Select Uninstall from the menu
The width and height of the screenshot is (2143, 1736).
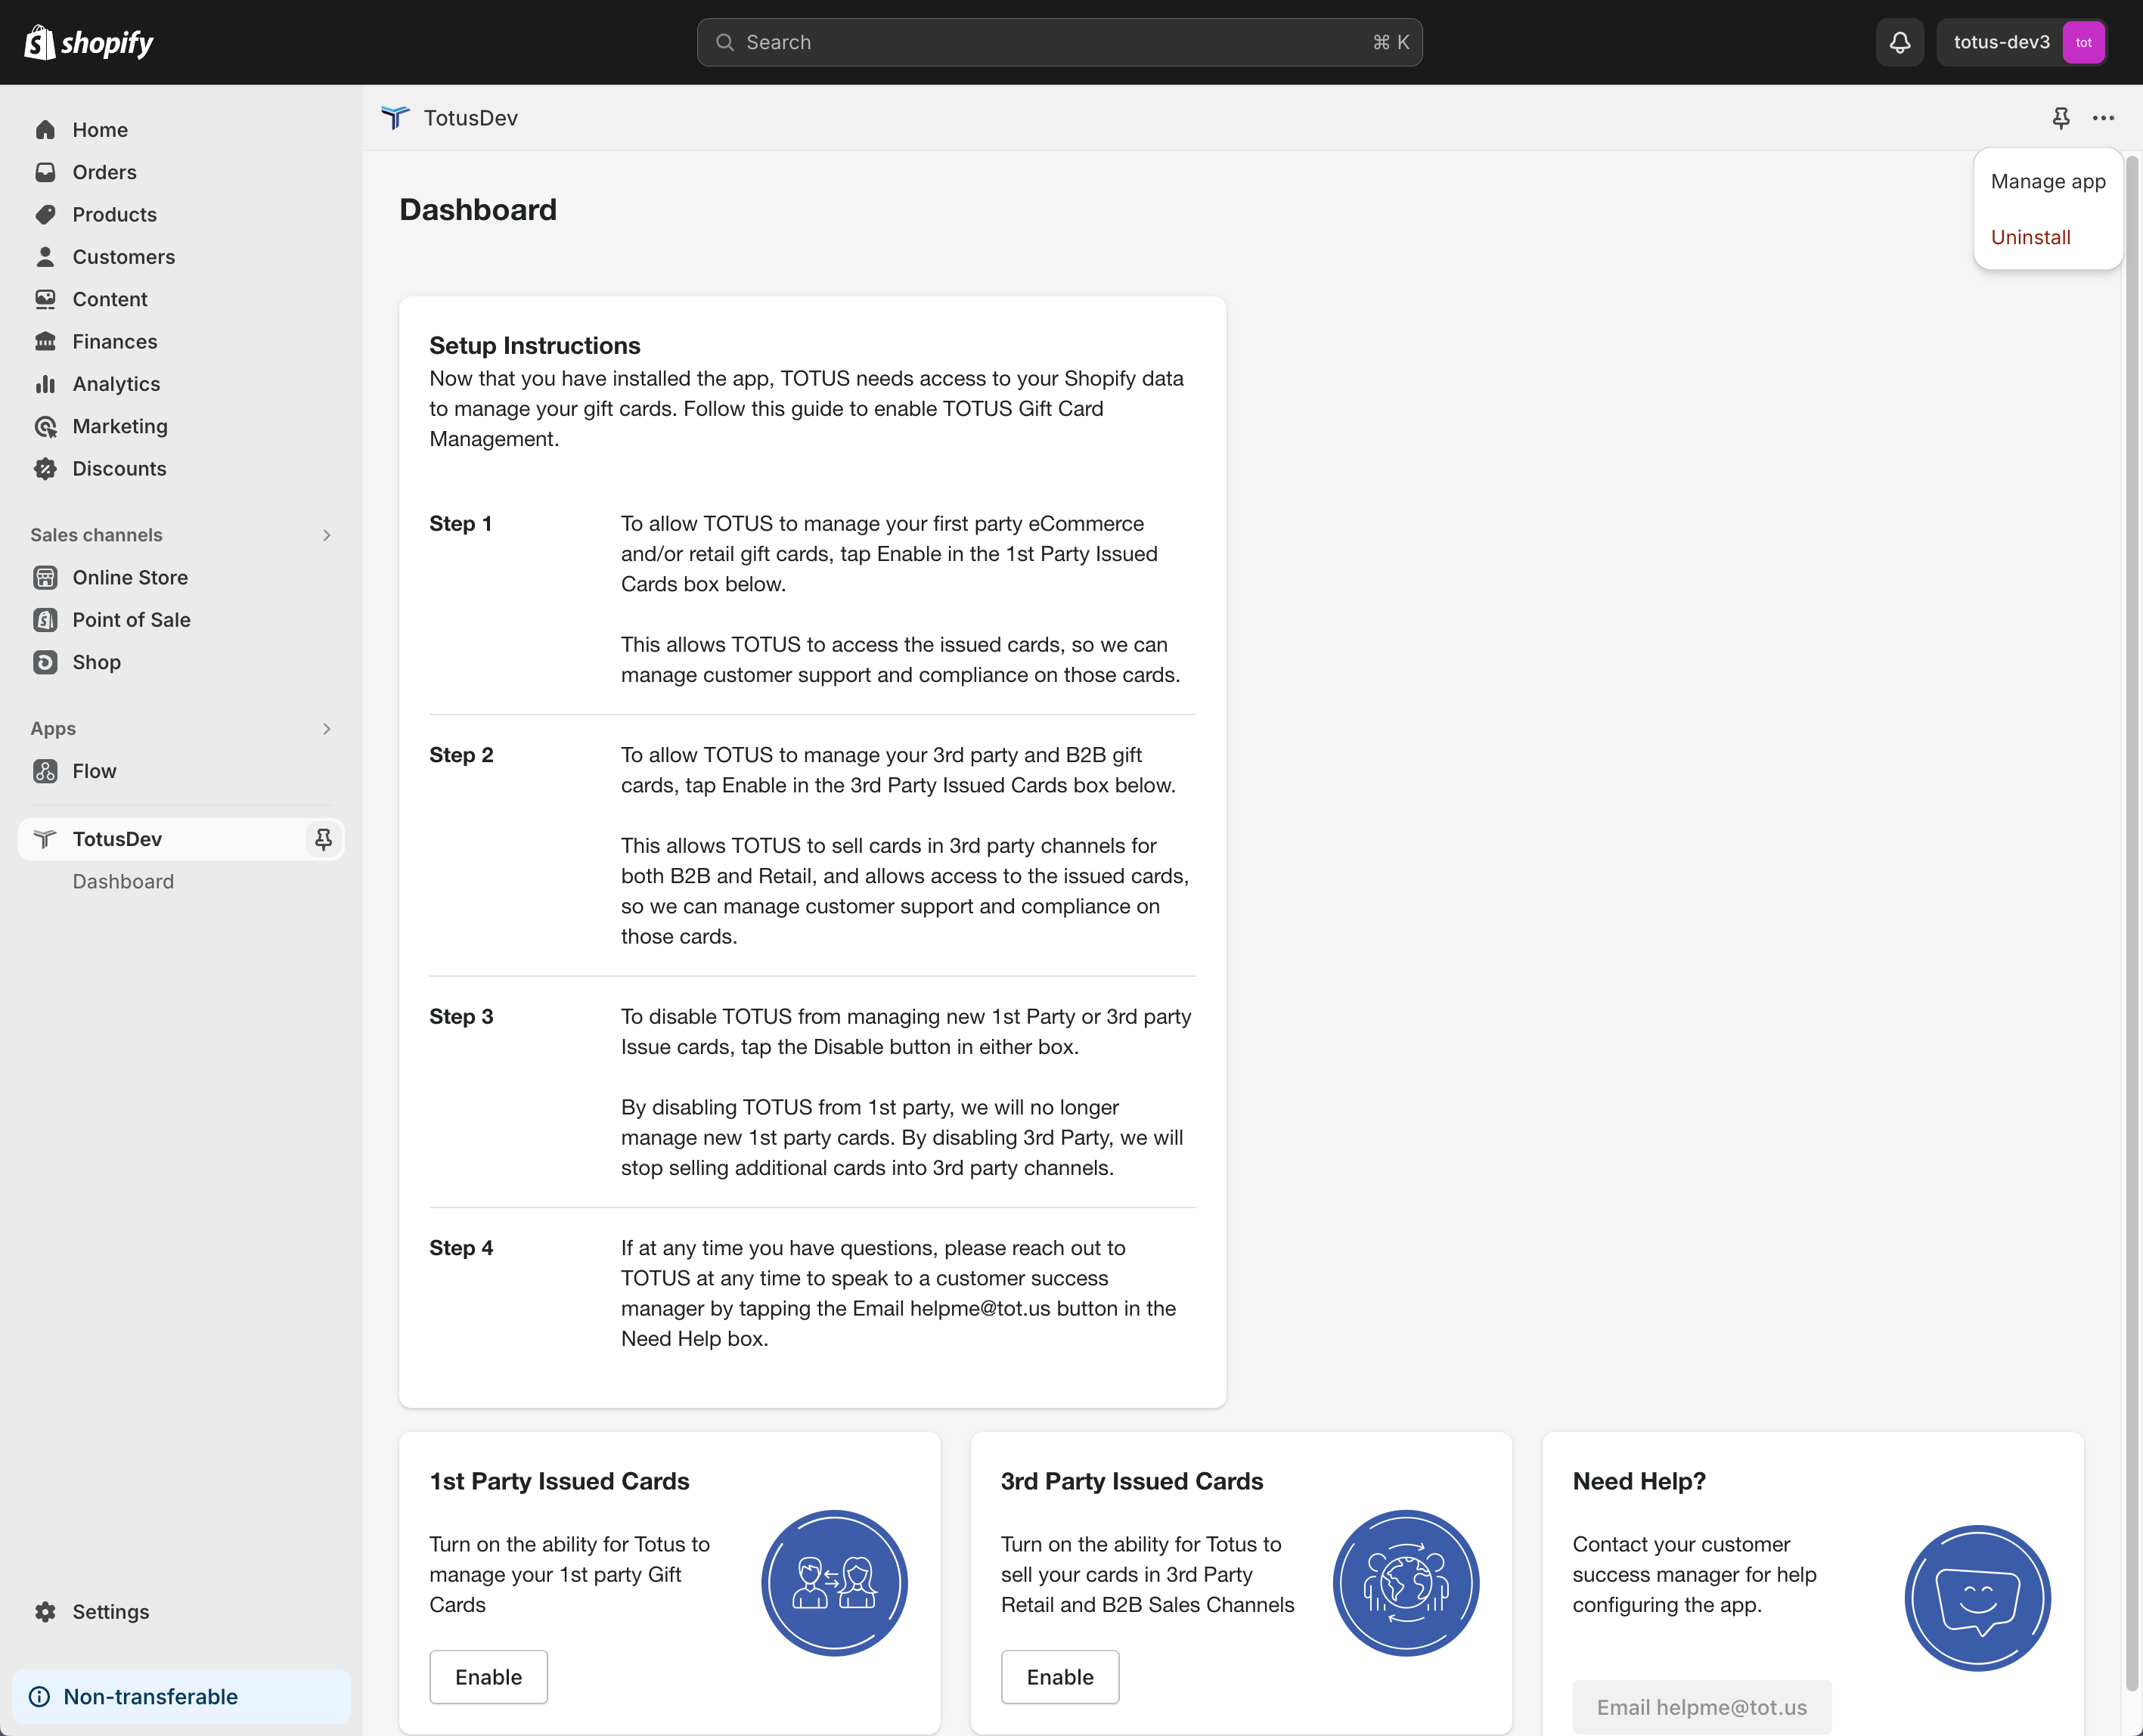2030,237
